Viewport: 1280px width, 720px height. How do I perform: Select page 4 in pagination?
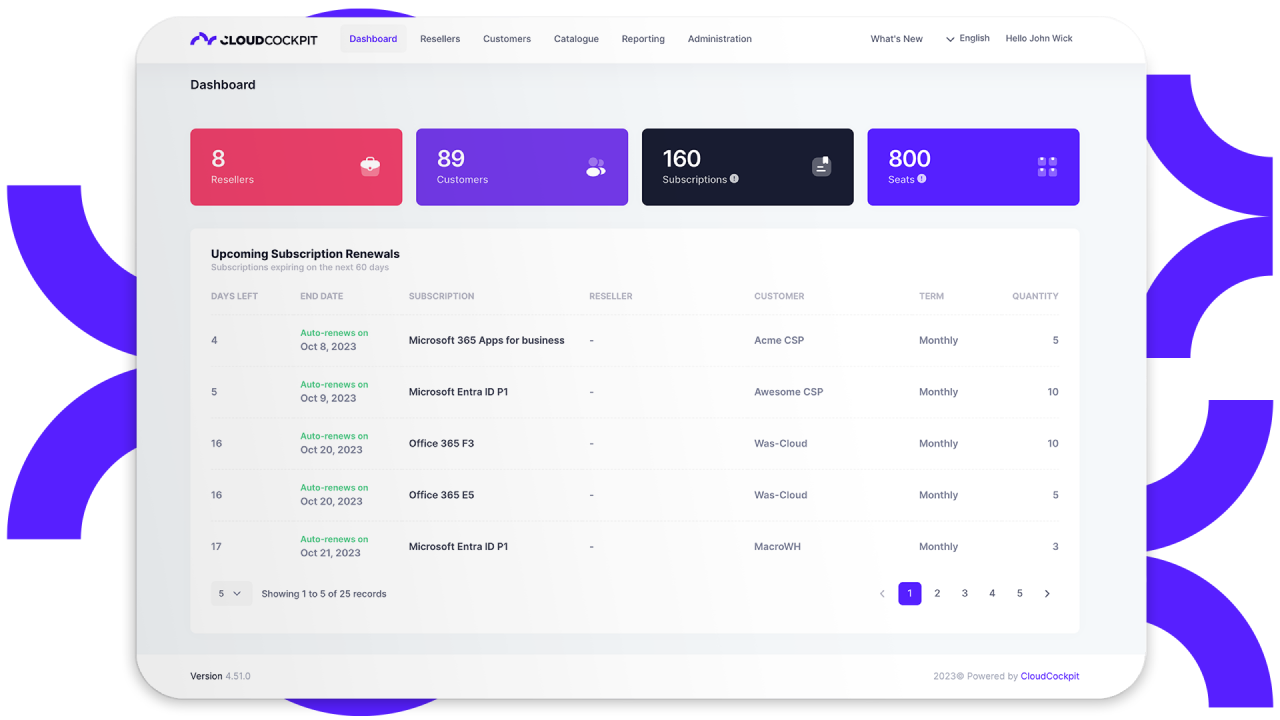[x=992, y=594]
